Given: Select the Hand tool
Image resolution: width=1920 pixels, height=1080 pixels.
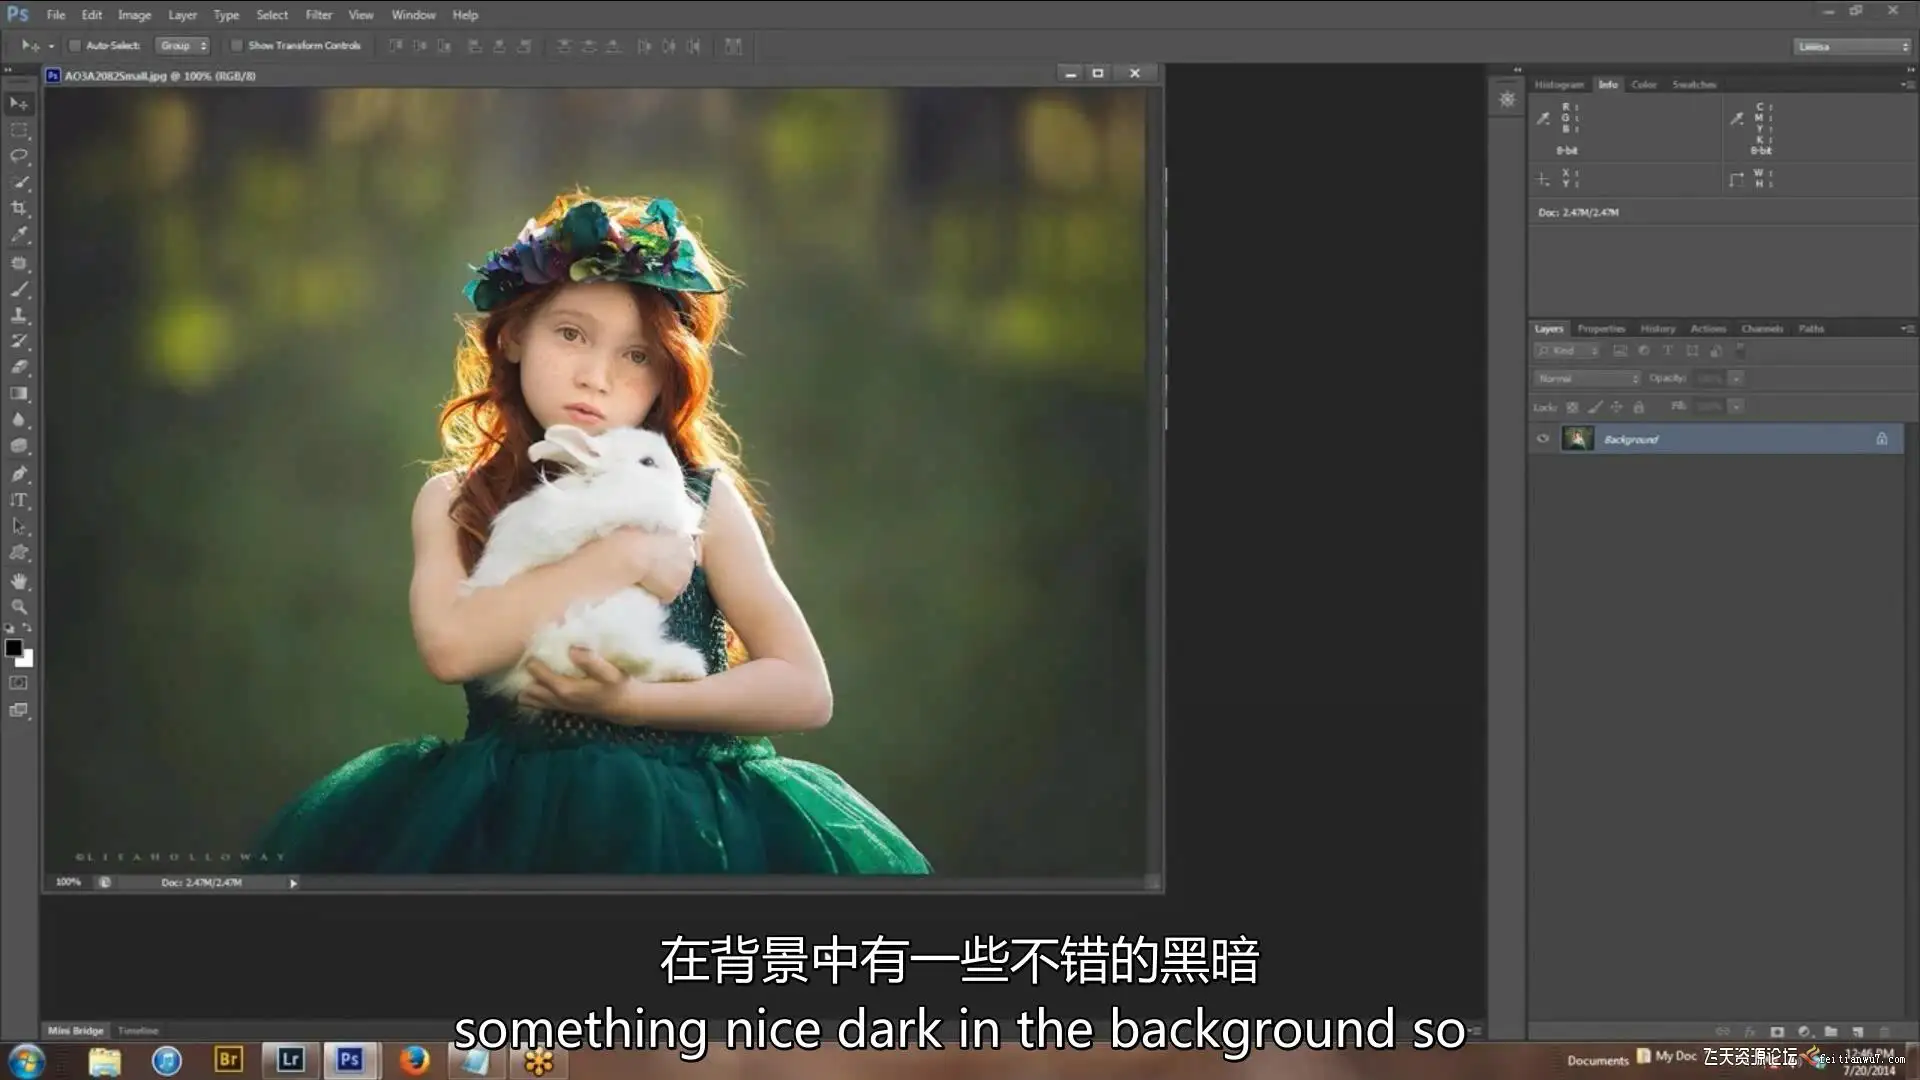Looking at the screenshot, I should click(19, 581).
